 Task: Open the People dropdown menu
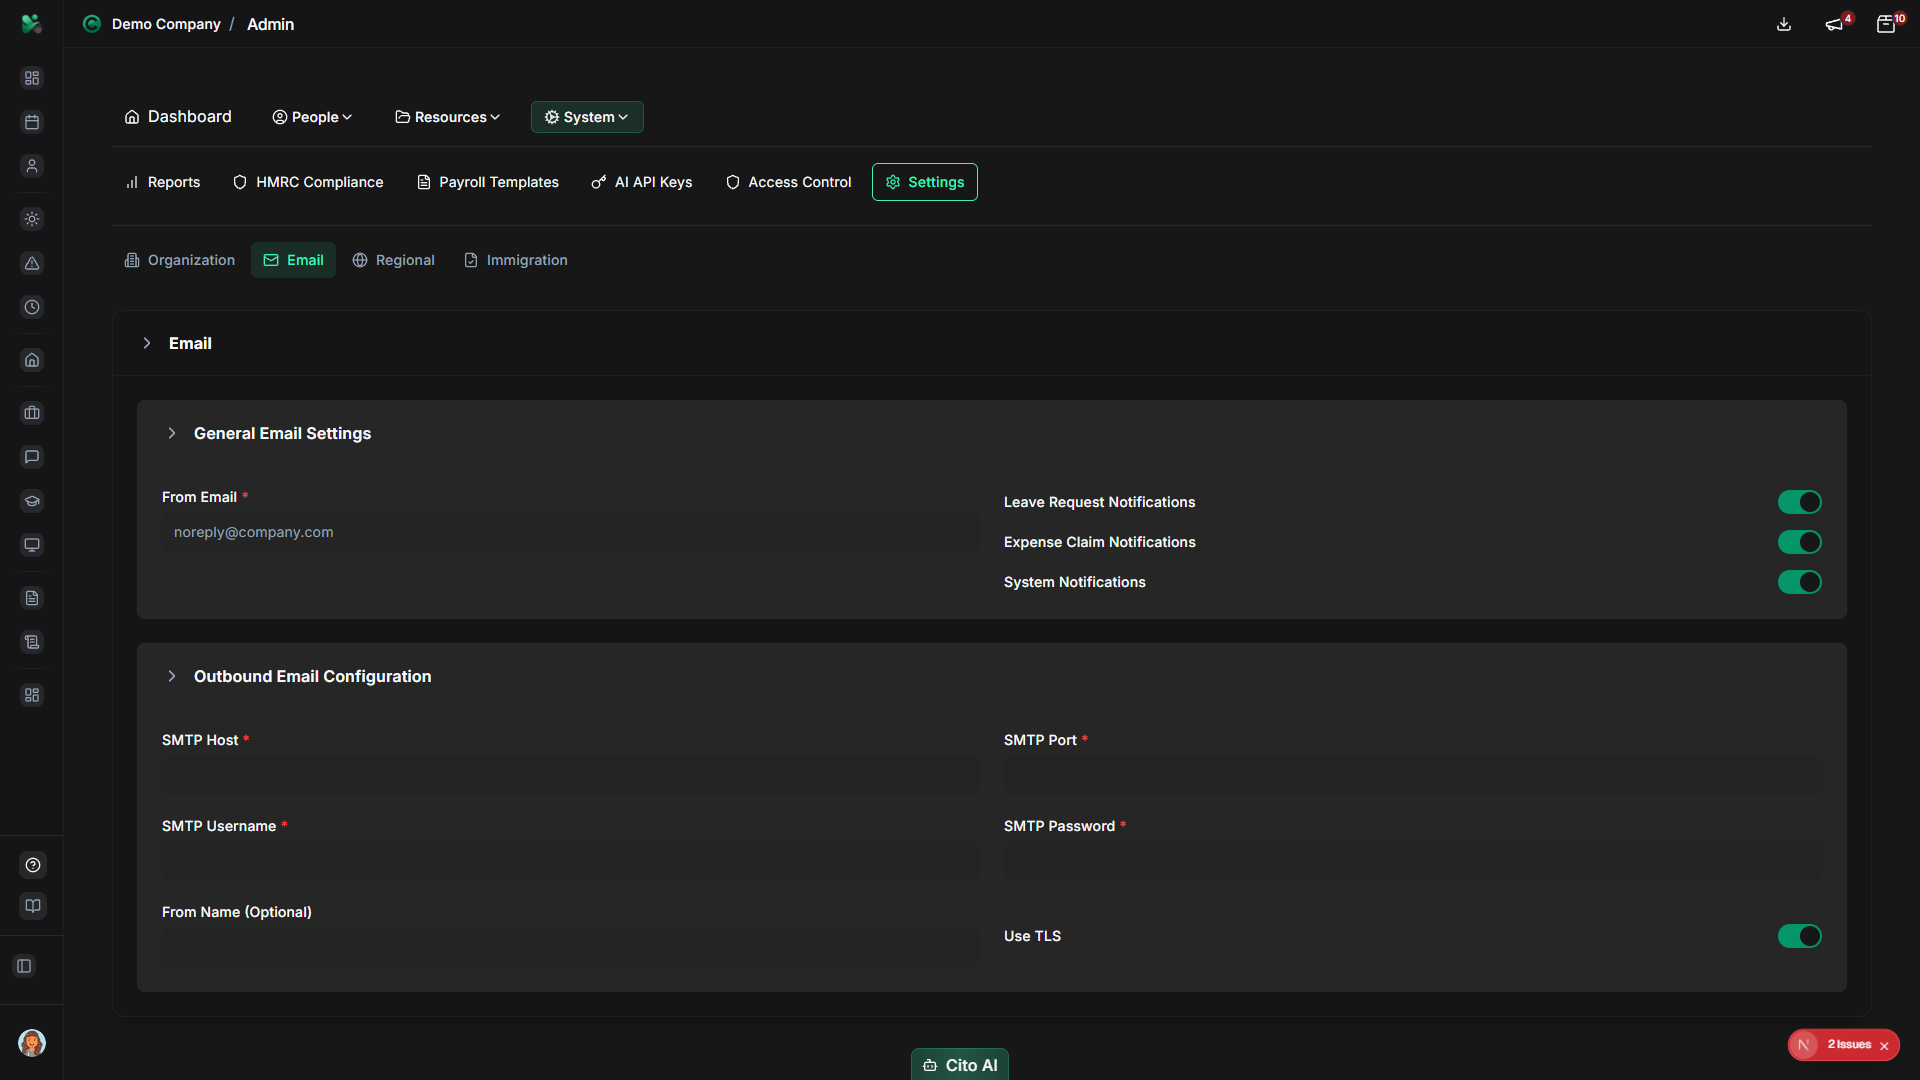312,117
